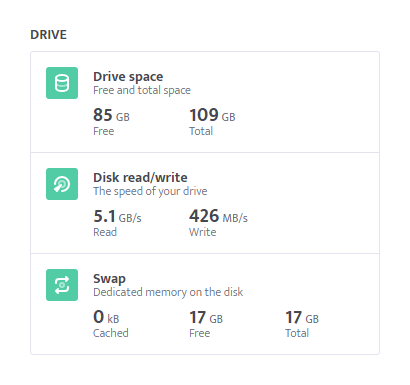Click 'The speed of your drive' subtitle
Image resolution: width=410 pixels, height=385 pixels.
(x=150, y=191)
